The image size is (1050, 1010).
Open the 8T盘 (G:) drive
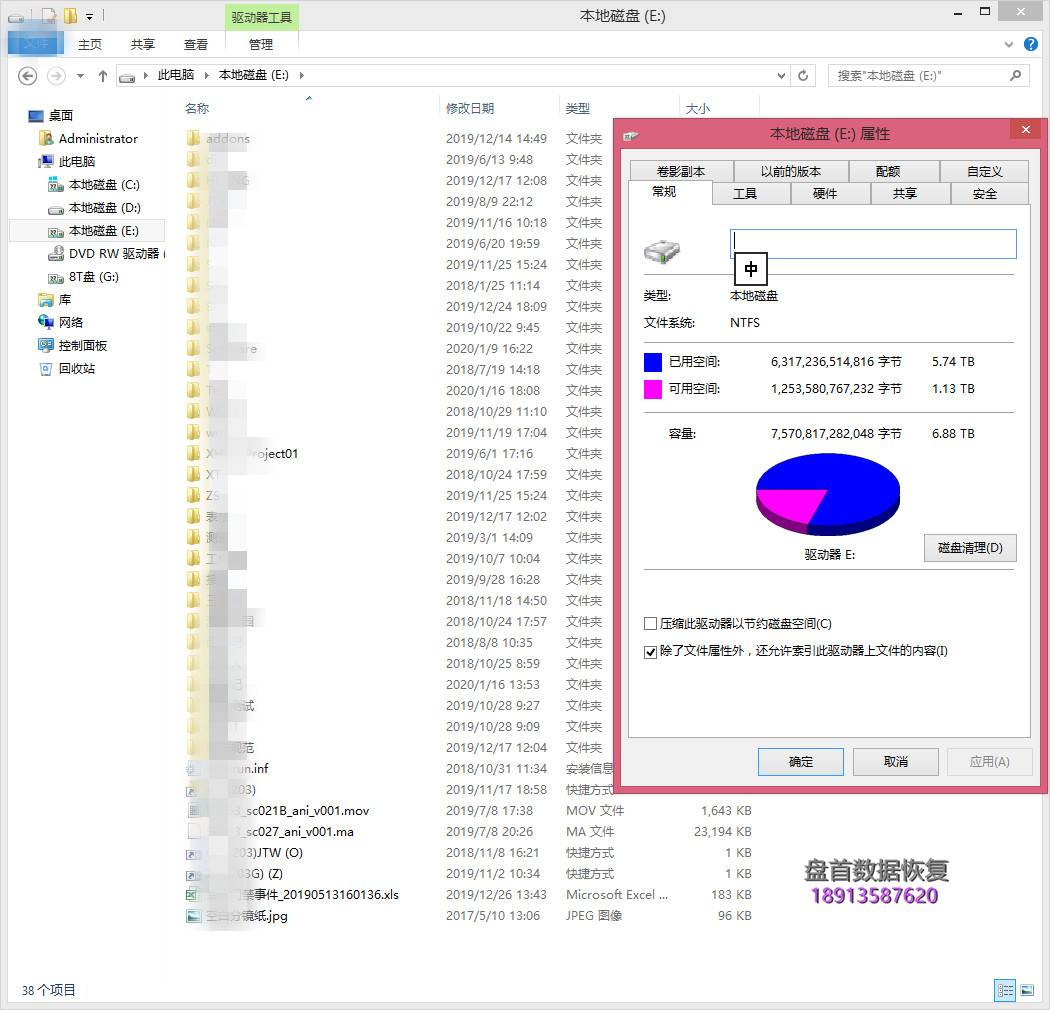click(x=93, y=277)
